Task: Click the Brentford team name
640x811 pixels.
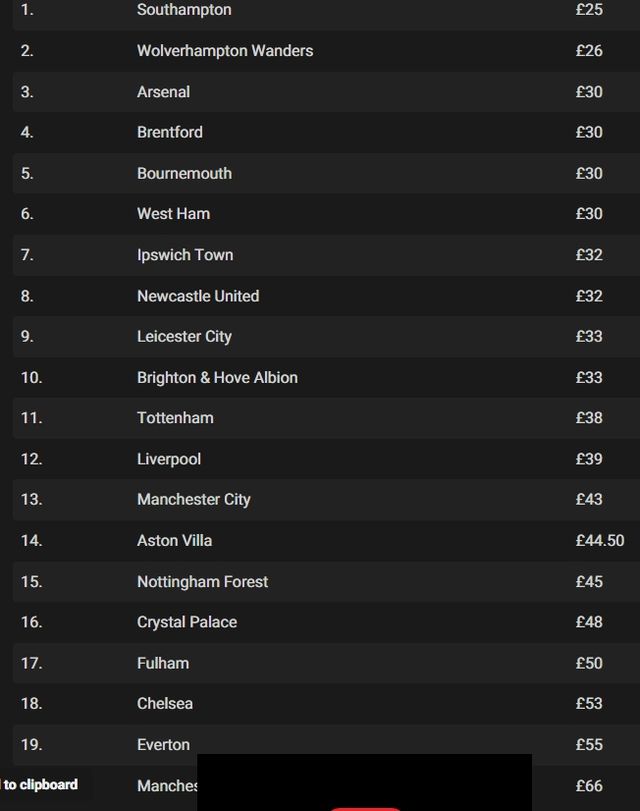Action: coord(170,132)
